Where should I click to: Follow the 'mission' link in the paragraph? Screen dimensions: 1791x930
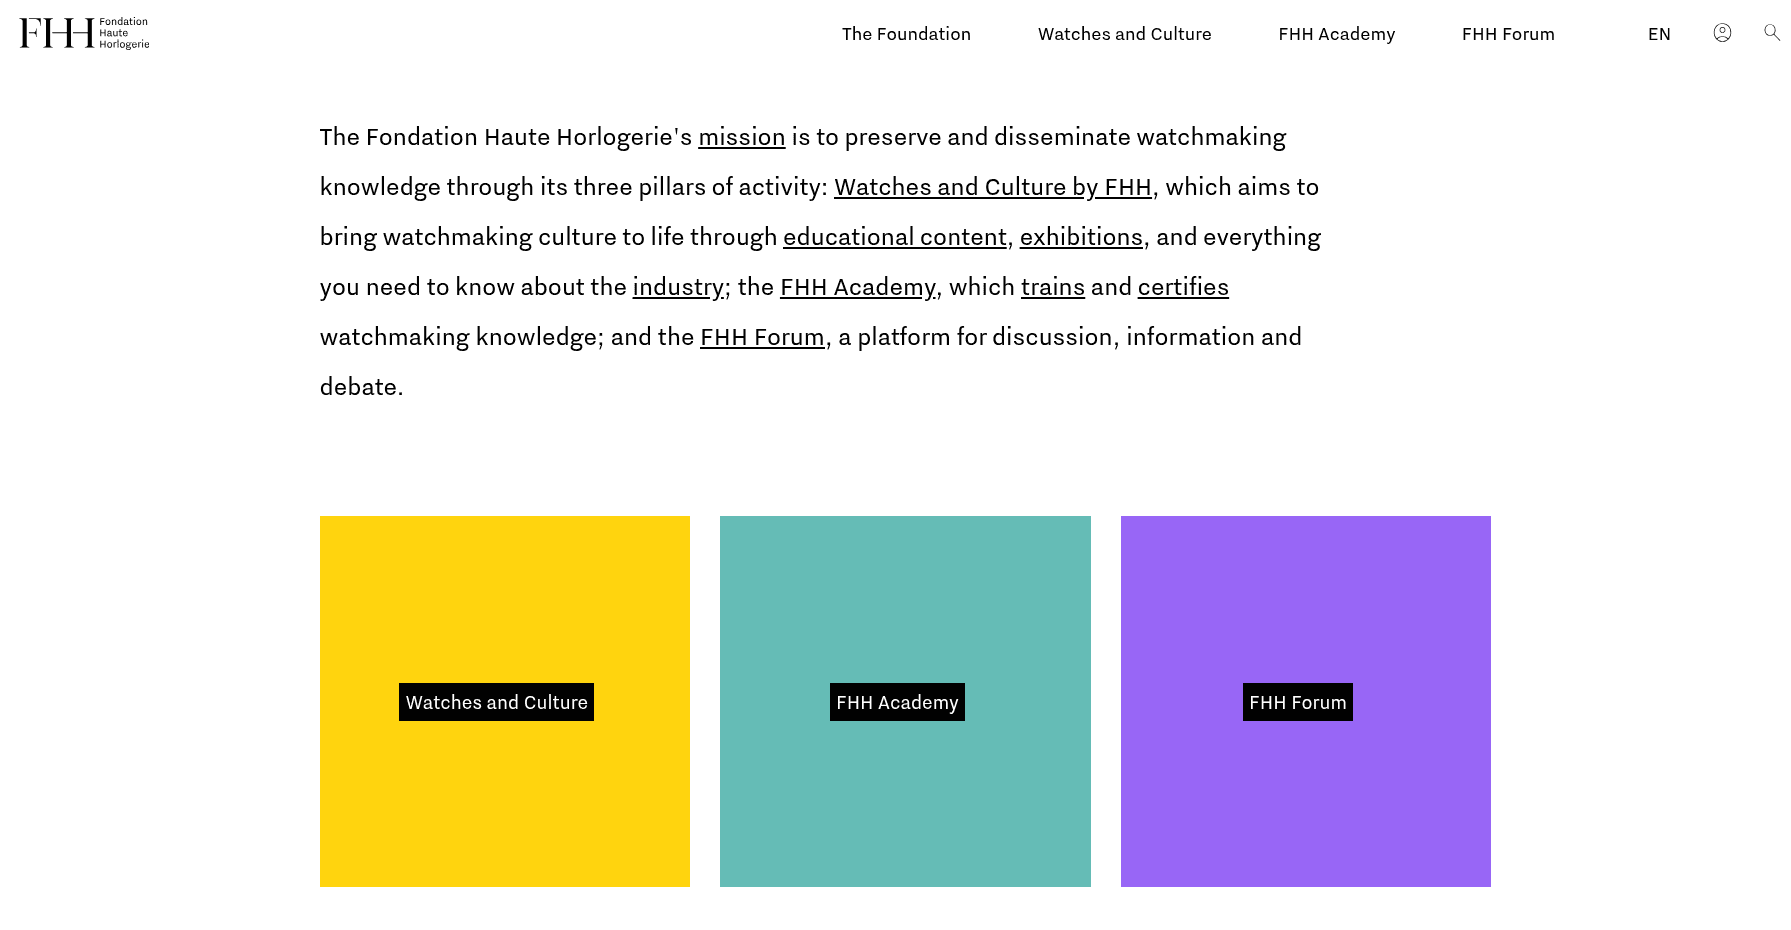pos(741,137)
